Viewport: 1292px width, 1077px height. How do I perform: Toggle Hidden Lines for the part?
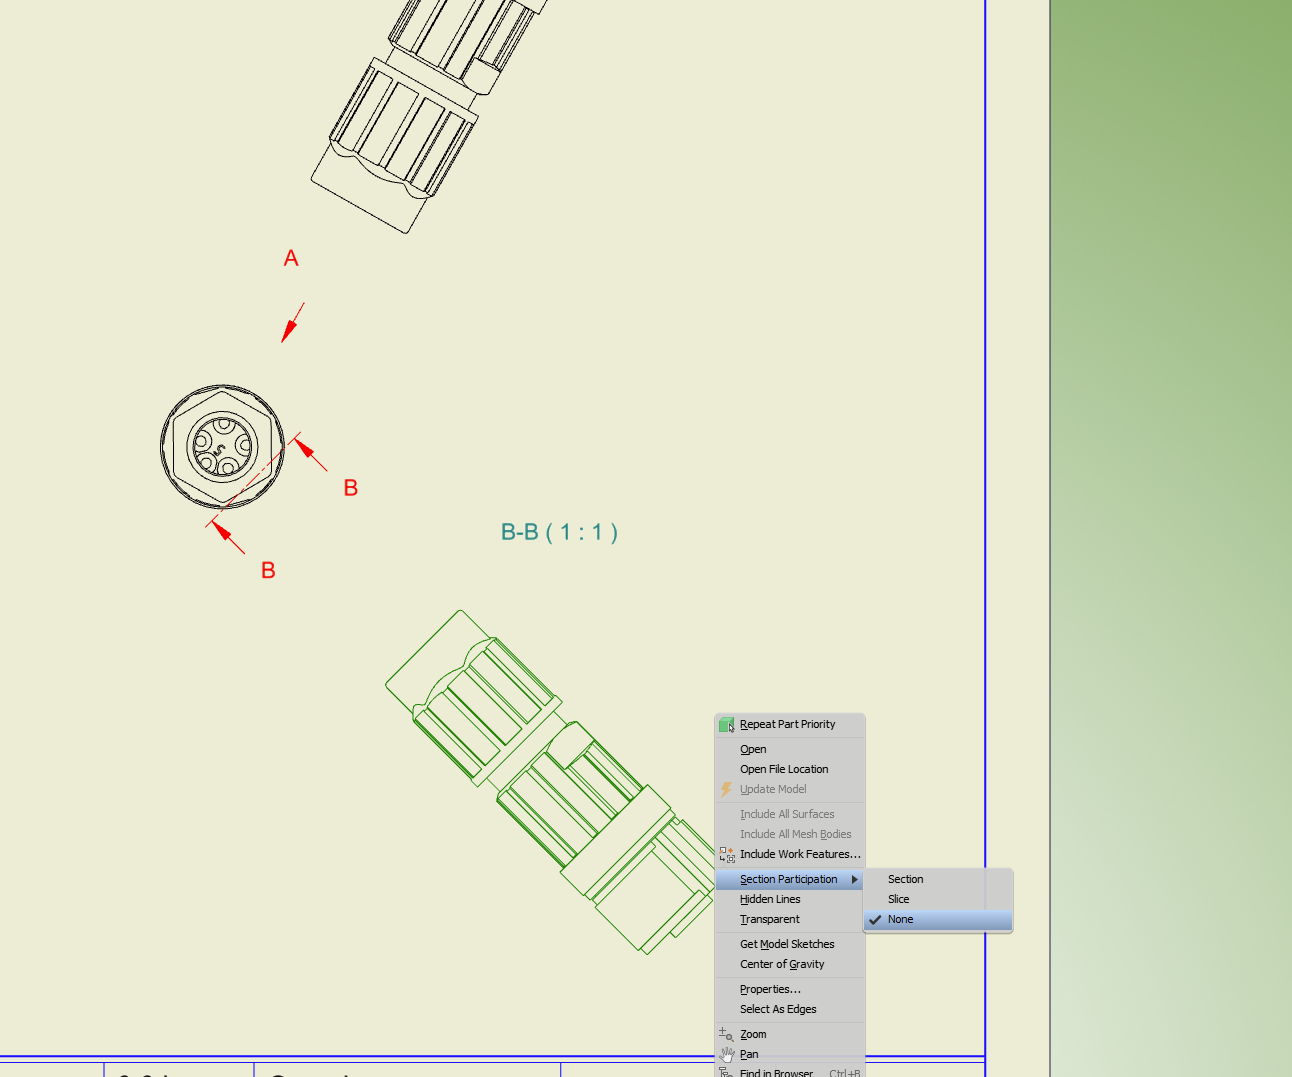point(769,899)
